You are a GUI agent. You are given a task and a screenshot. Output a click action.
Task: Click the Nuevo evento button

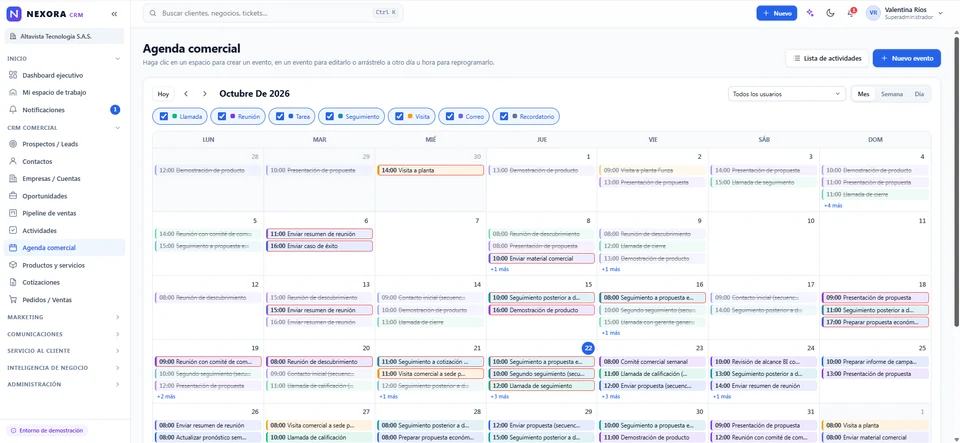coord(906,58)
